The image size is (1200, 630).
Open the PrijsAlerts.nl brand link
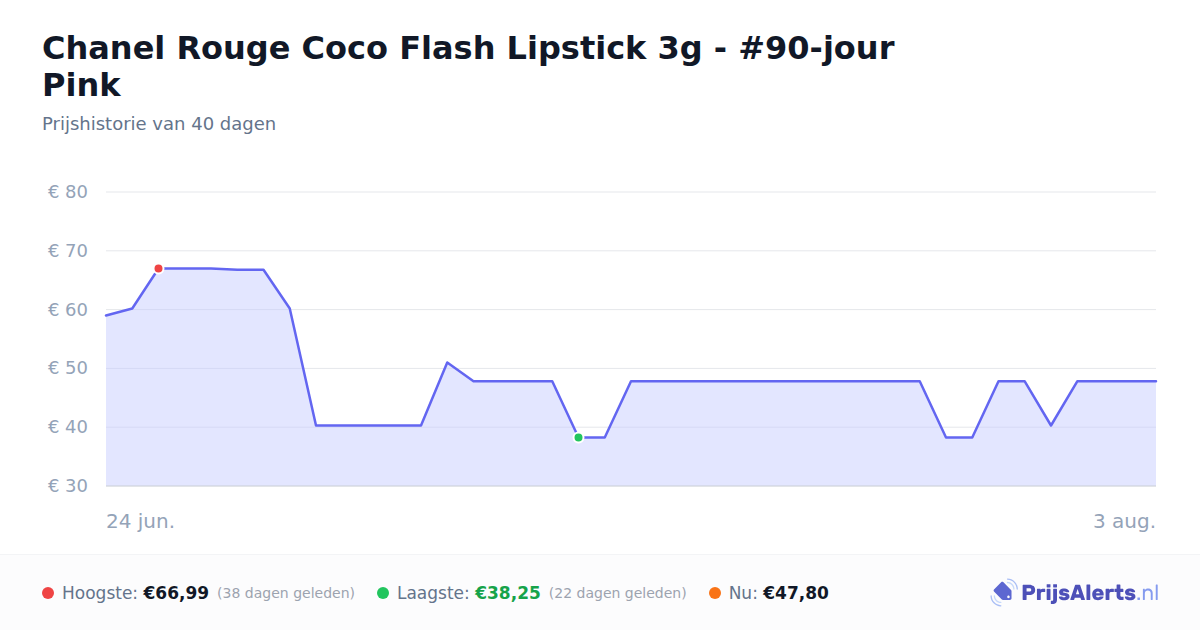click(x=1075, y=593)
